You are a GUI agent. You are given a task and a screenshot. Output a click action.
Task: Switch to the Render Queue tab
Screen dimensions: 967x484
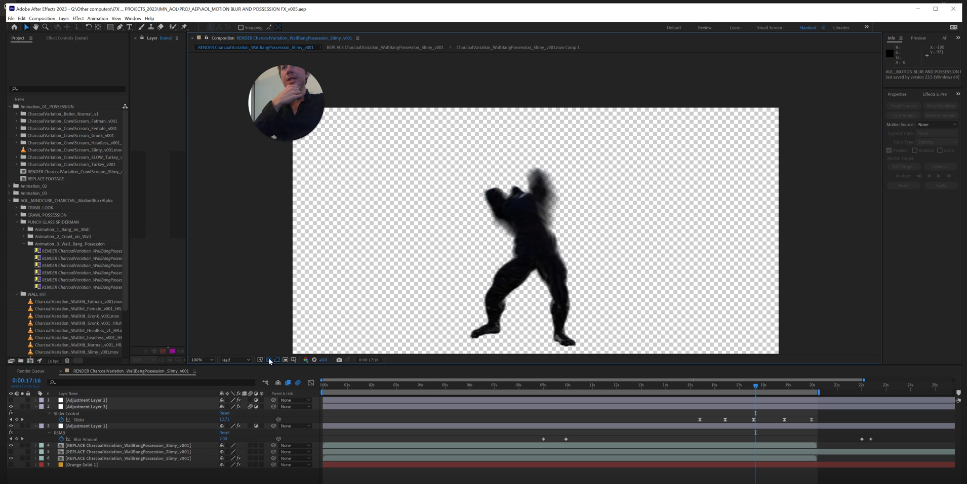click(x=30, y=371)
